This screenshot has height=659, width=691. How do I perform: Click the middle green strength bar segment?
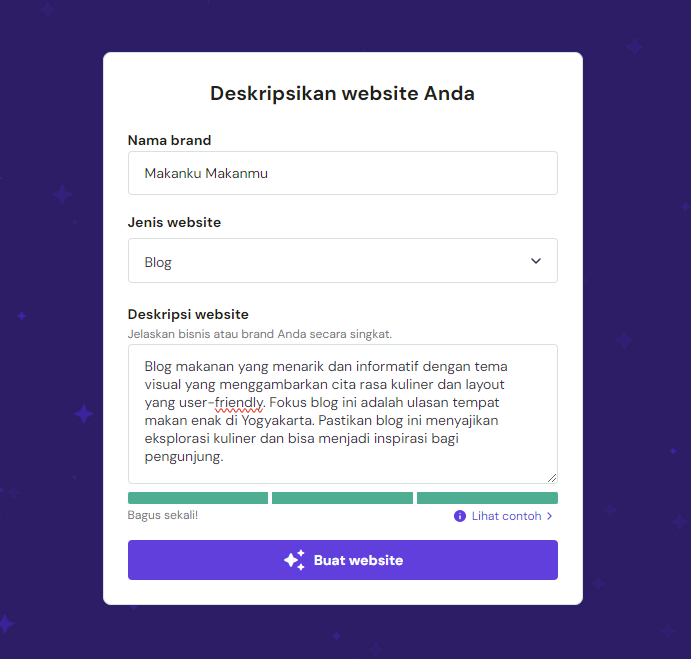pyautogui.click(x=342, y=498)
